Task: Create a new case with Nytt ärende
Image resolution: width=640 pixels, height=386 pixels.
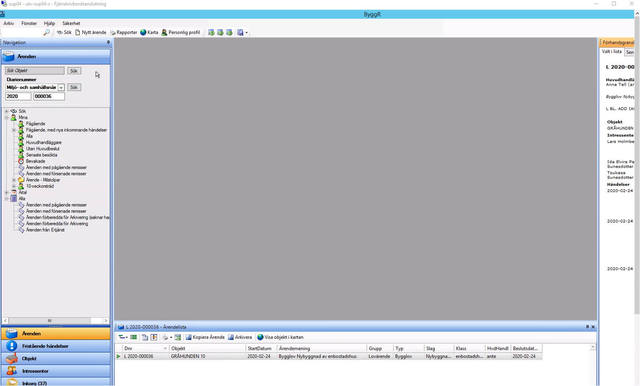Action: tap(91, 32)
